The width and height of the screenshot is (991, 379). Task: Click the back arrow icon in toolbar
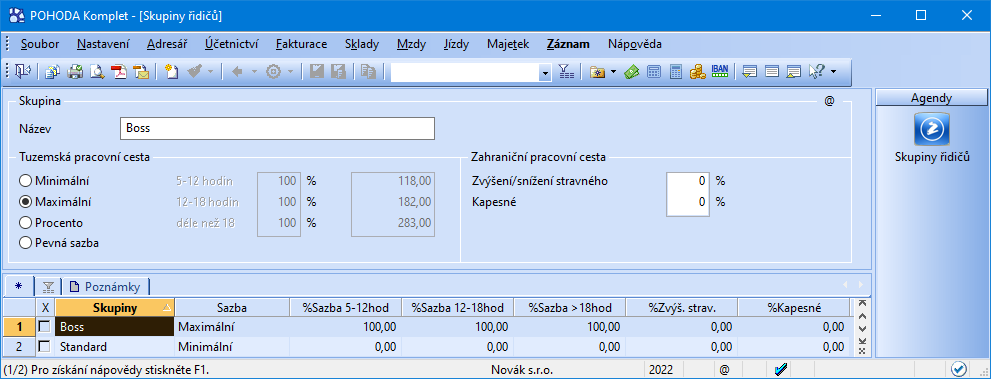238,72
